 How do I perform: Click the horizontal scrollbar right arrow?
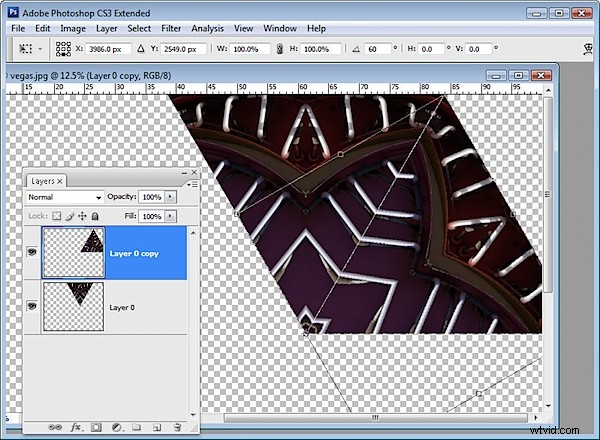click(x=535, y=417)
